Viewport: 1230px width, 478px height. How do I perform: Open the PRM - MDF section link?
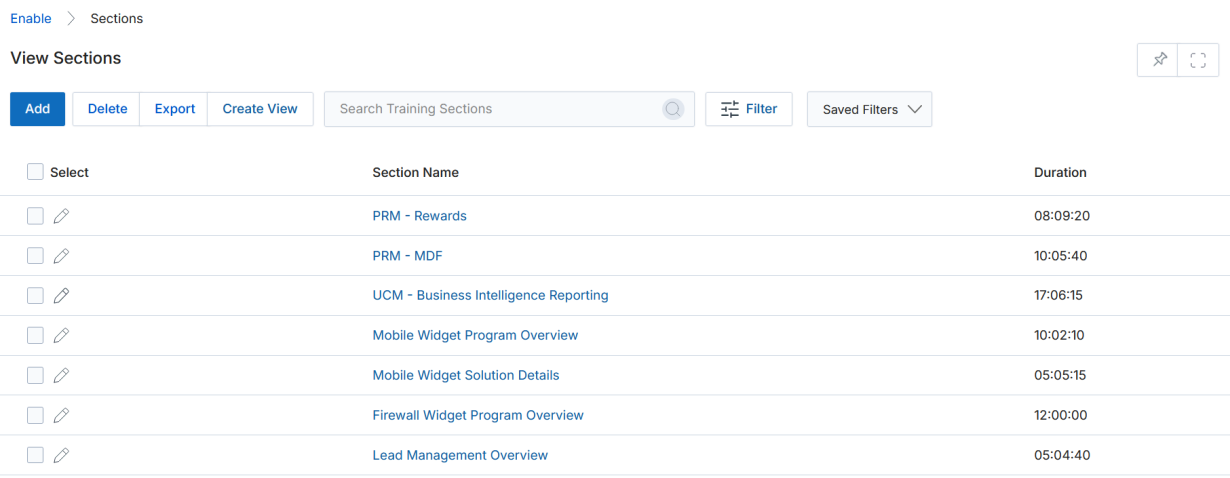click(407, 256)
